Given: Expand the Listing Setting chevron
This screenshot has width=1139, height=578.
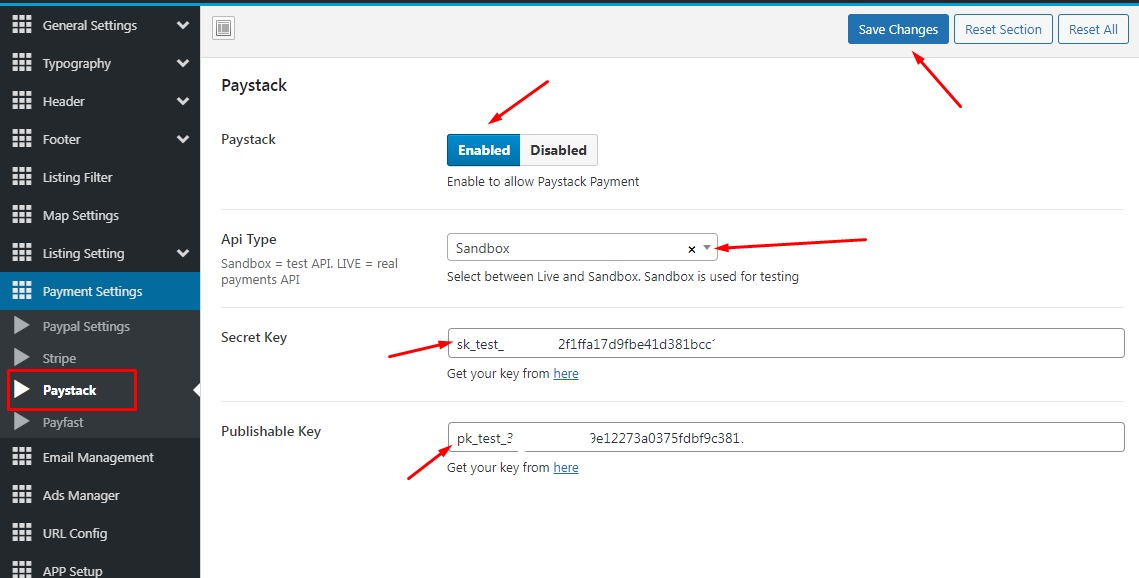Looking at the screenshot, I should 182,253.
